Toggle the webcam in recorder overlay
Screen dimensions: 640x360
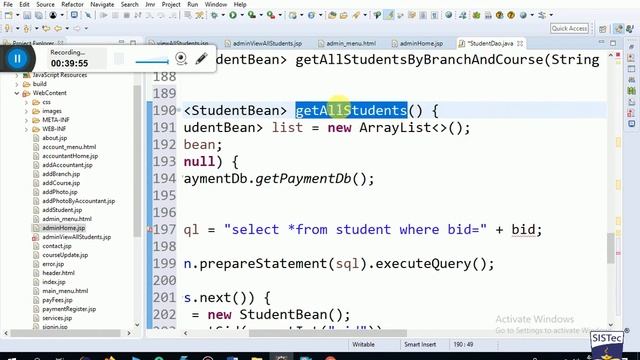coord(181,58)
